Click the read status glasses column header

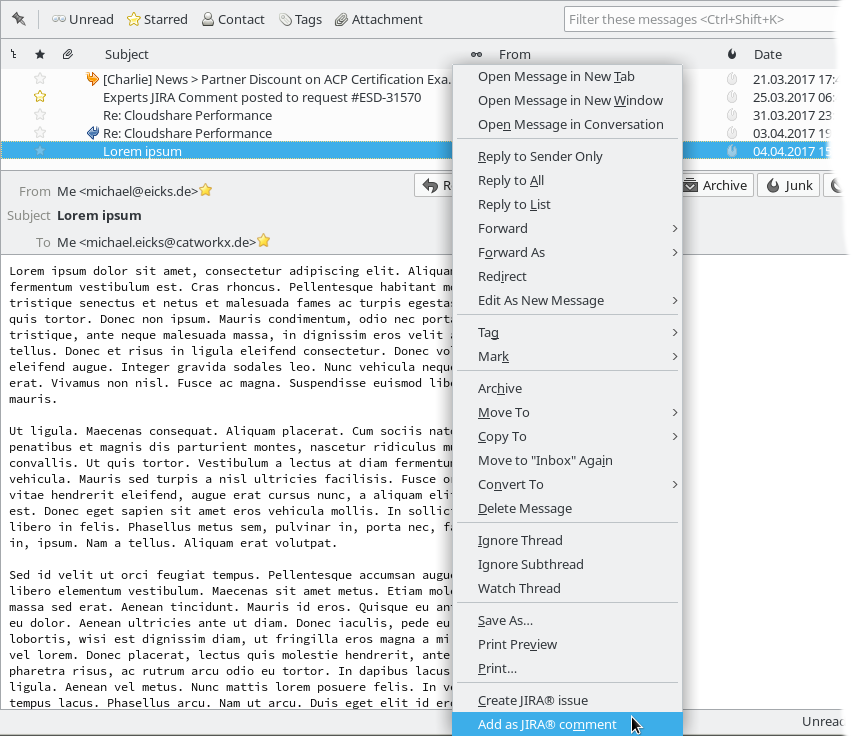click(476, 54)
